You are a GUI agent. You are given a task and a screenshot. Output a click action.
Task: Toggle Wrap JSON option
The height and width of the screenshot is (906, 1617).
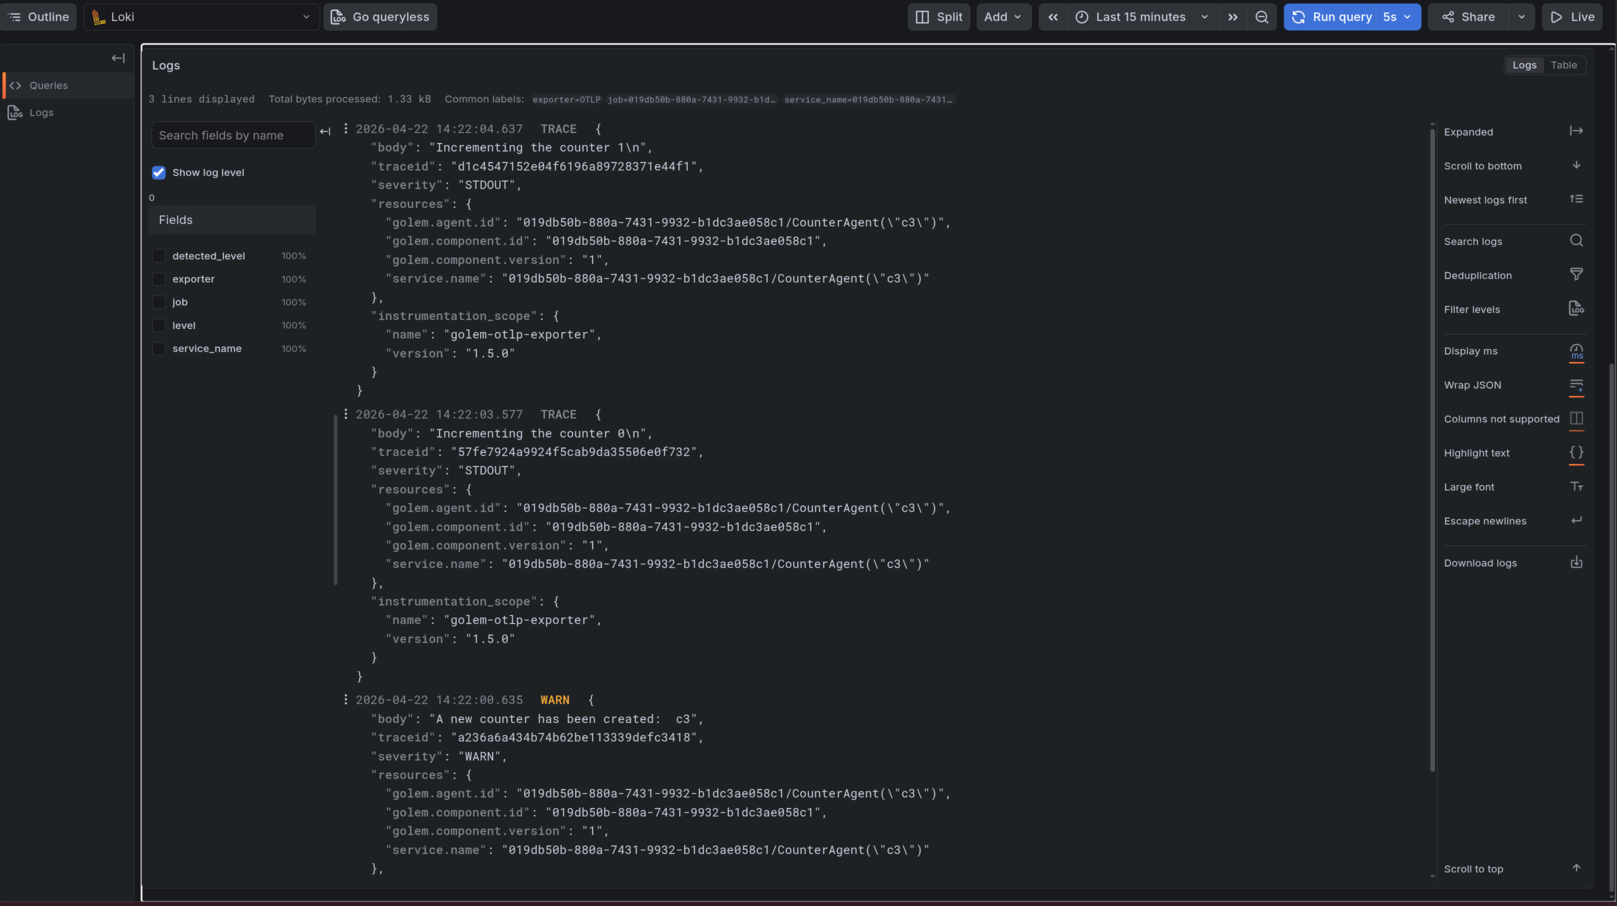pyautogui.click(x=1576, y=385)
